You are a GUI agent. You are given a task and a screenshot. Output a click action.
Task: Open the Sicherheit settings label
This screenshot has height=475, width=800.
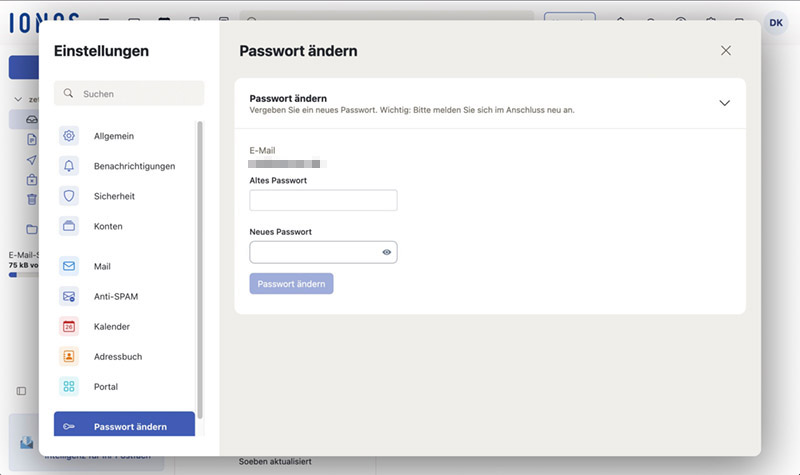[114, 196]
